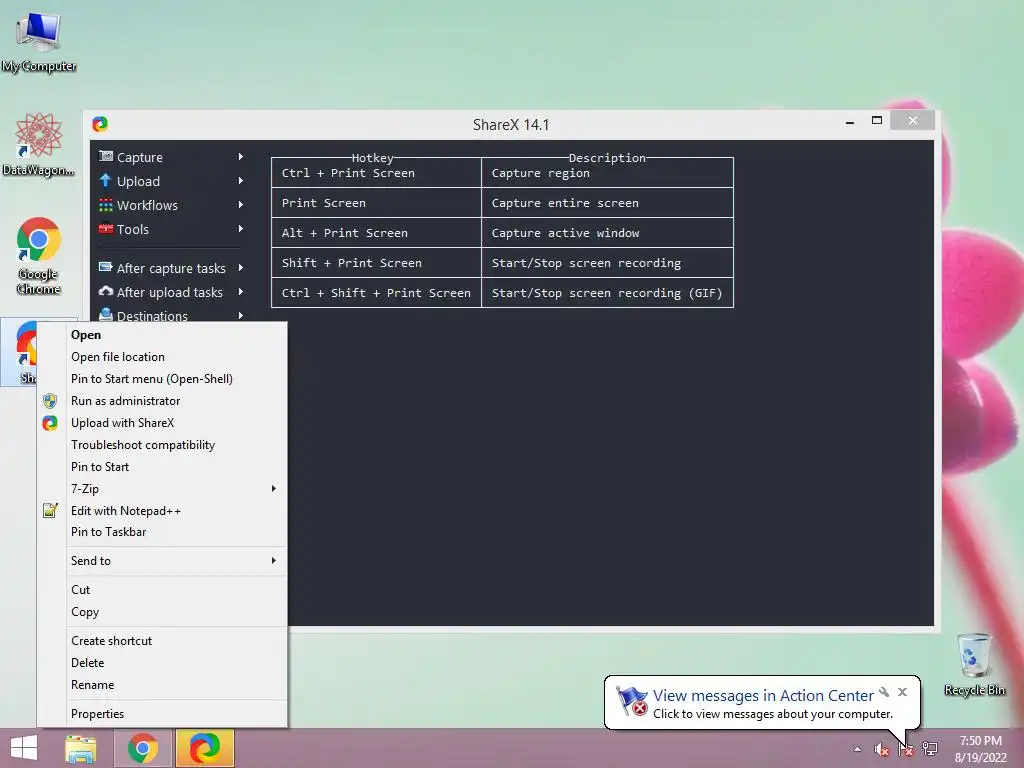Show hidden tray icons arrow
This screenshot has height=768, width=1024.
click(x=857, y=750)
